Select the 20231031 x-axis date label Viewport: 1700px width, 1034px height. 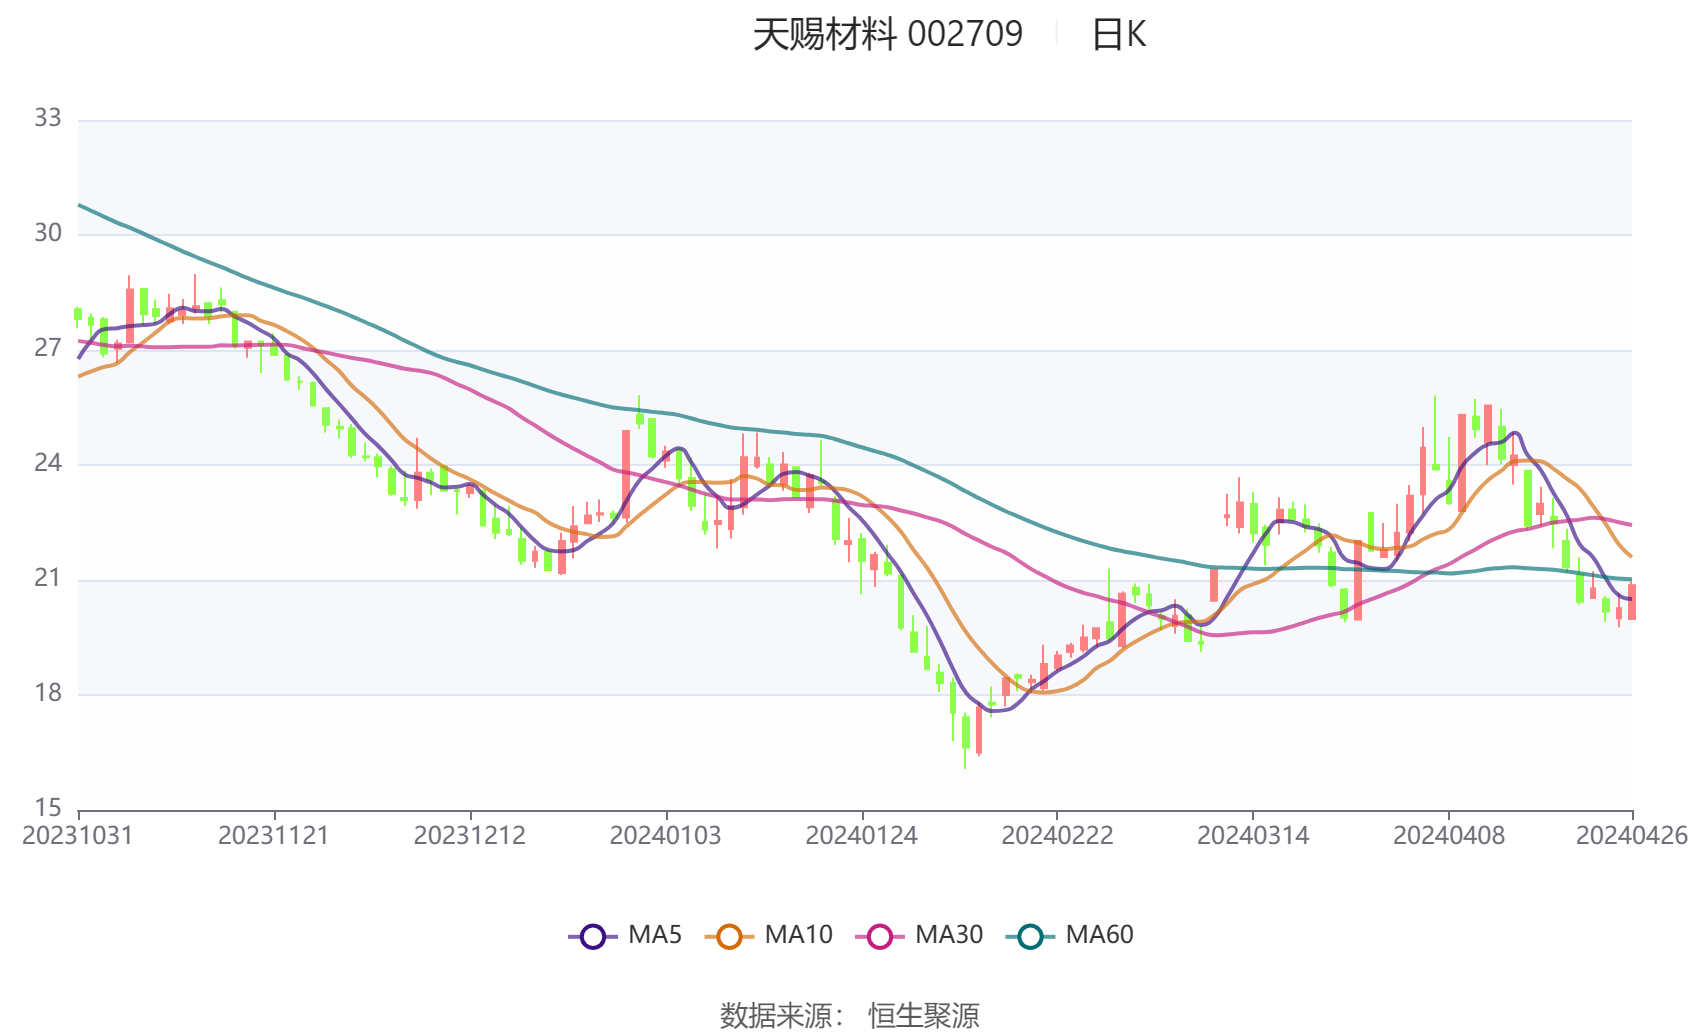click(x=78, y=836)
